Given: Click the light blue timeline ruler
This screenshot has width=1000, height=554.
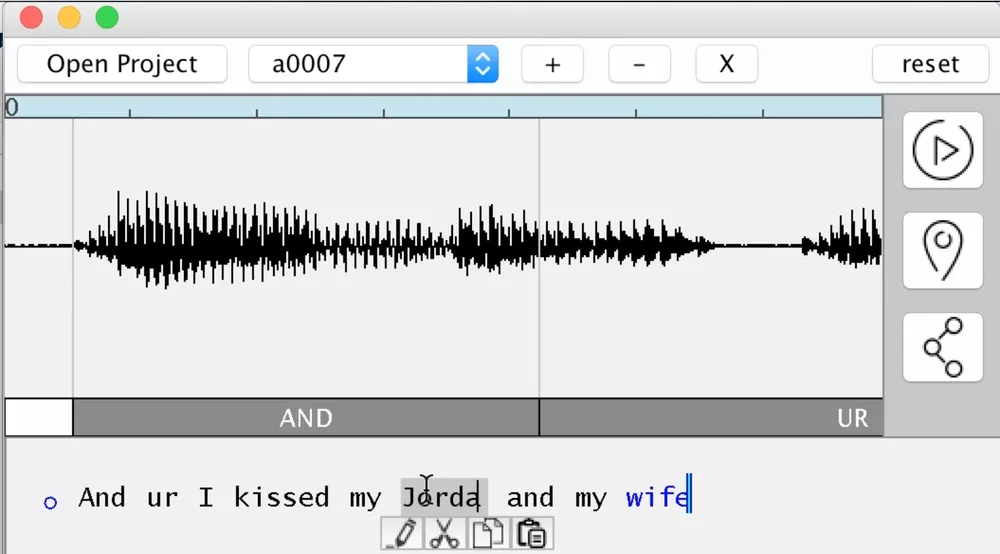Looking at the screenshot, I should click(443, 106).
